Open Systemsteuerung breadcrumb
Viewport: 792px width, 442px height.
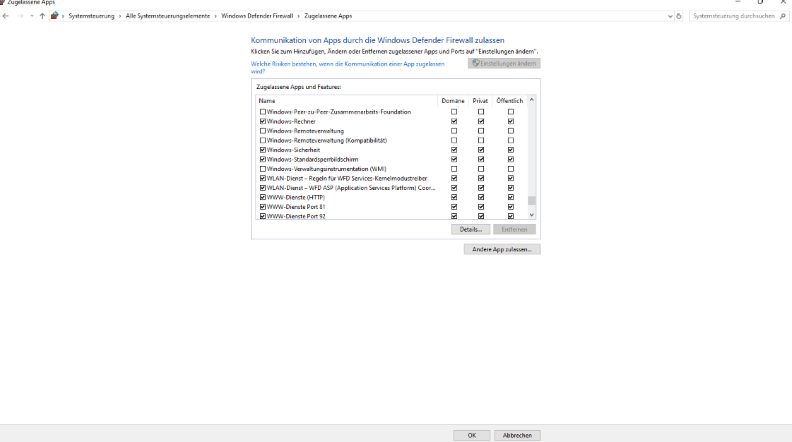pos(91,16)
